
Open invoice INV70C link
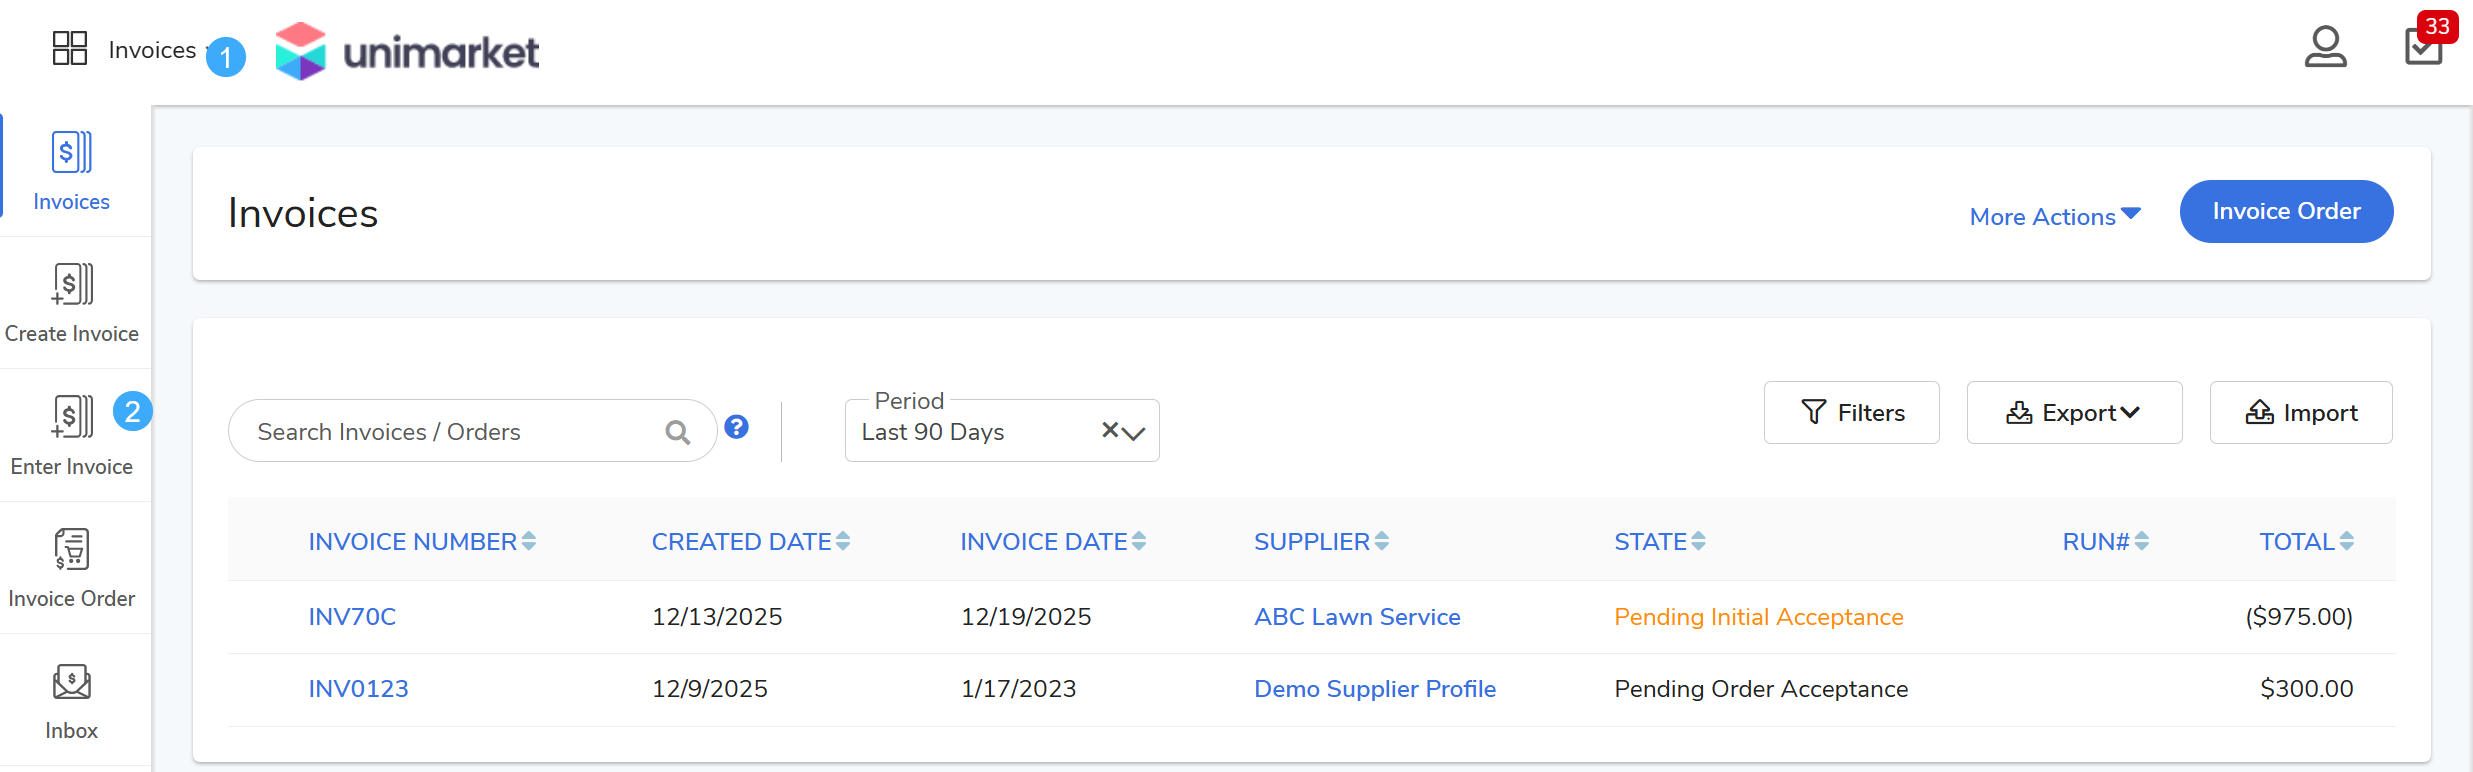[x=352, y=617]
